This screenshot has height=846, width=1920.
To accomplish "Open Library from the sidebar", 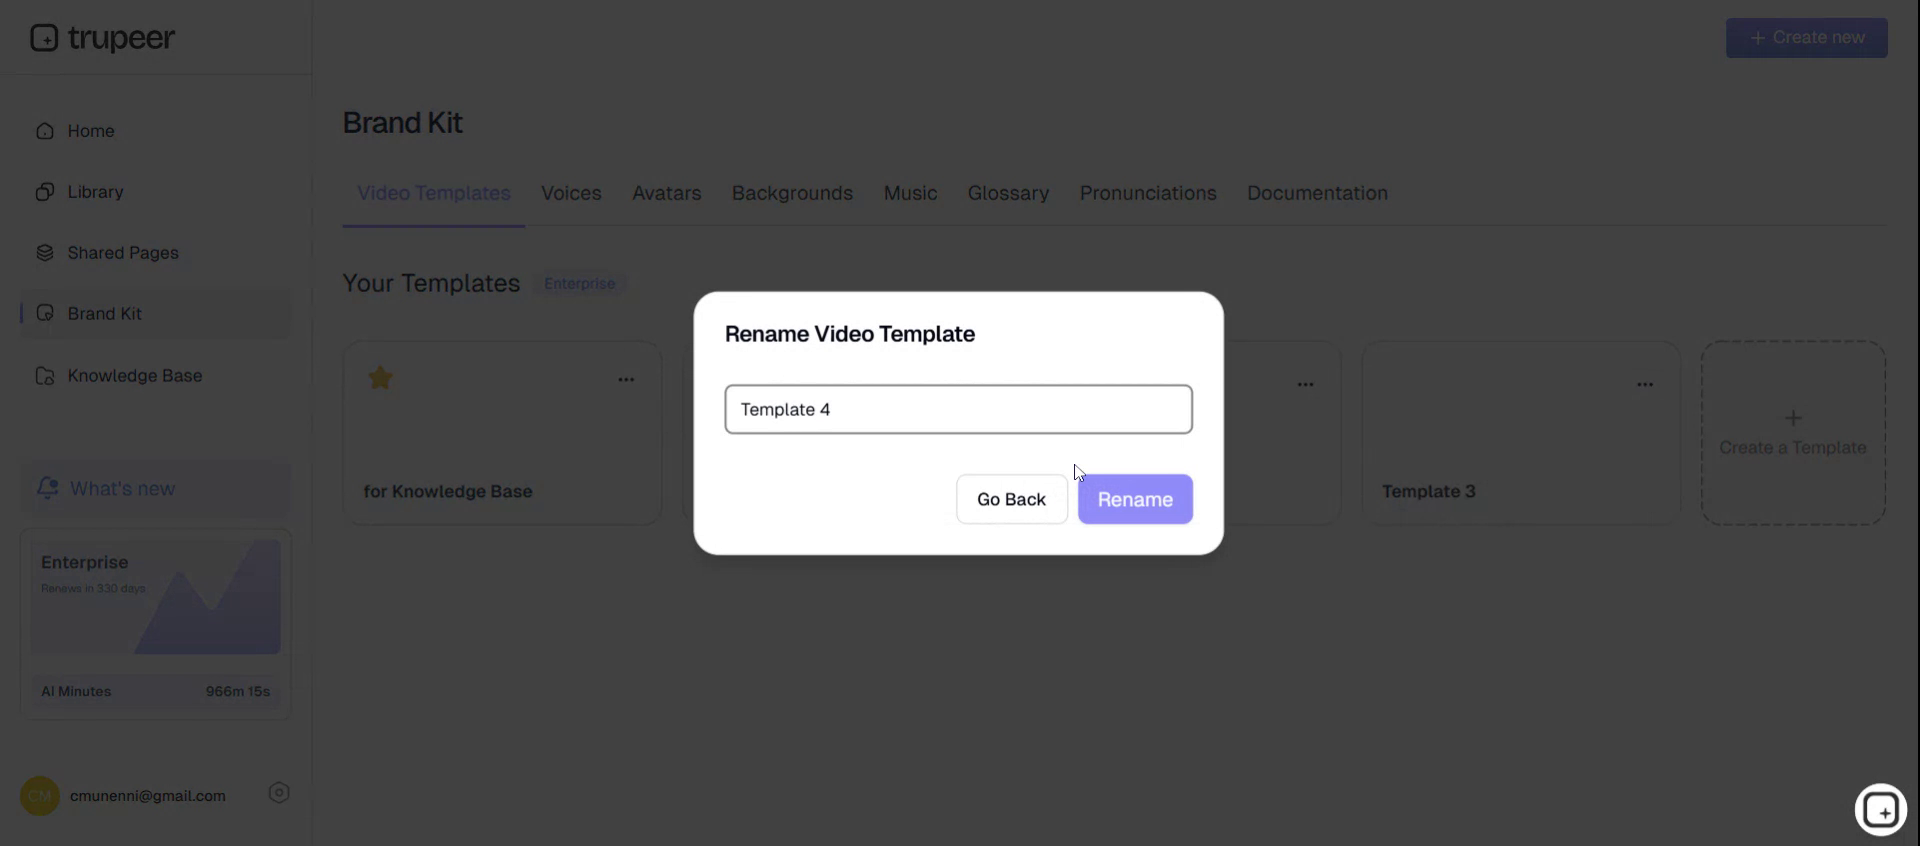I will [95, 192].
